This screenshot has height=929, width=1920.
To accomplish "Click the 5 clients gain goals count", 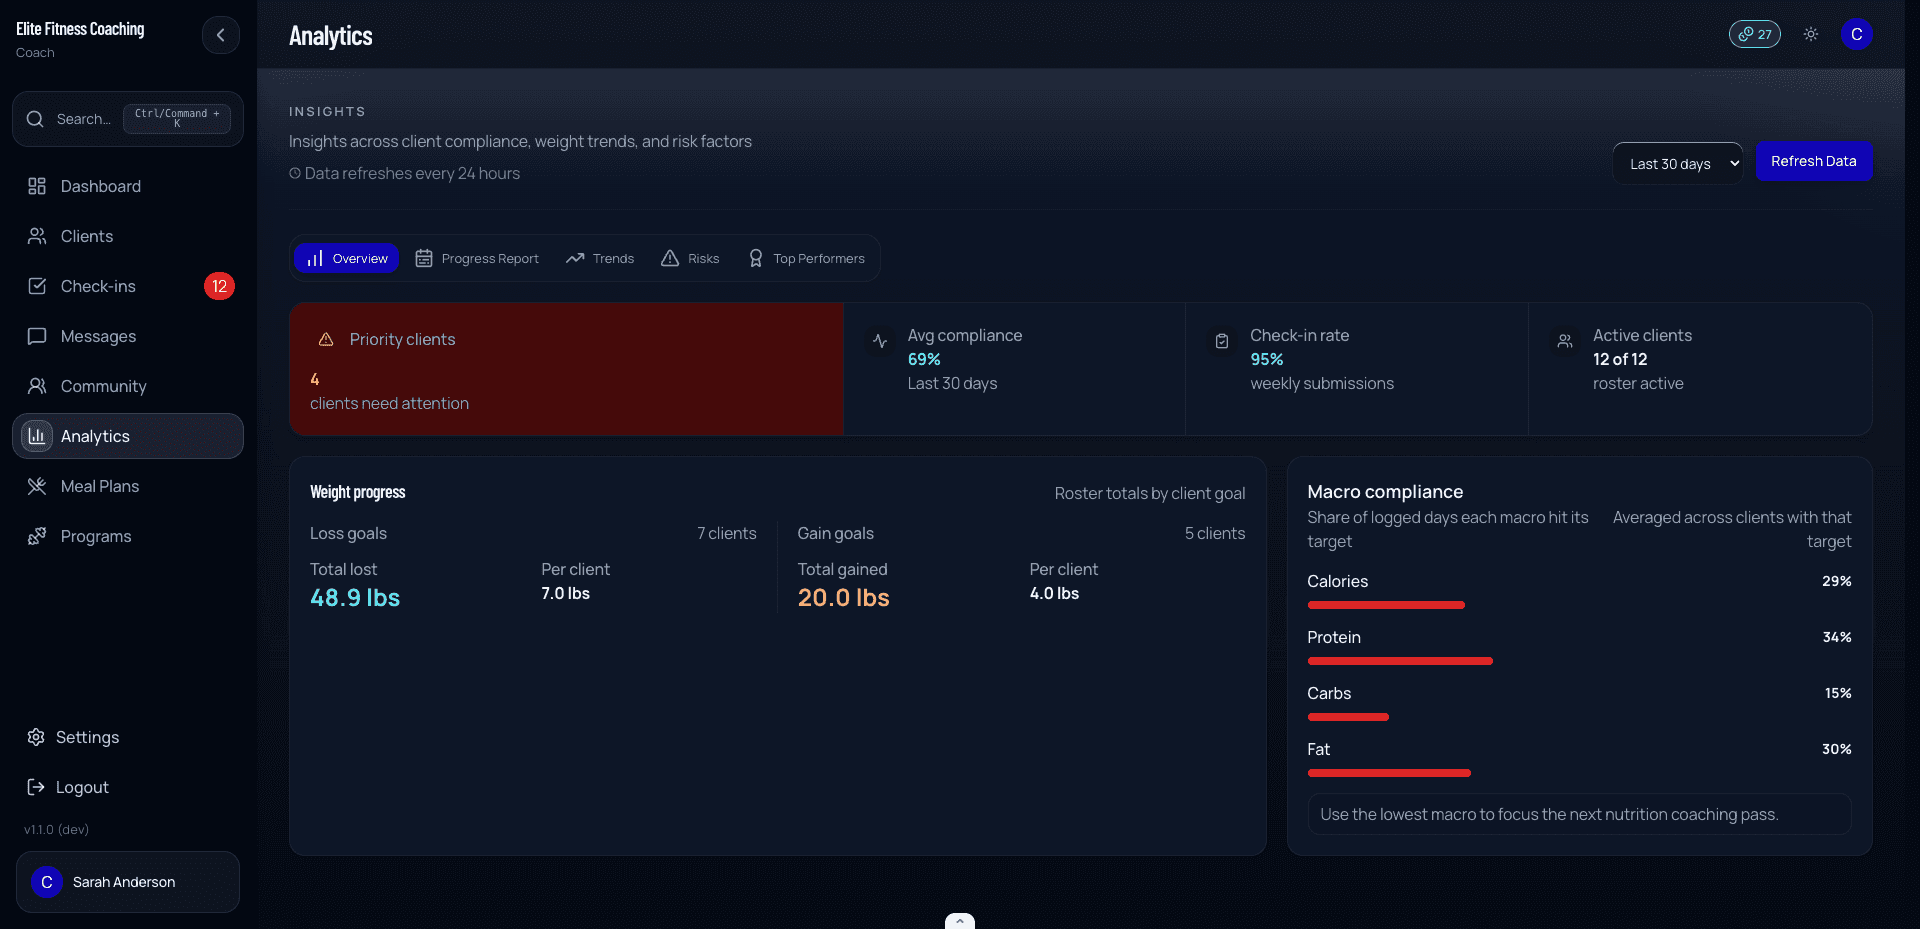I will pos(1215,534).
